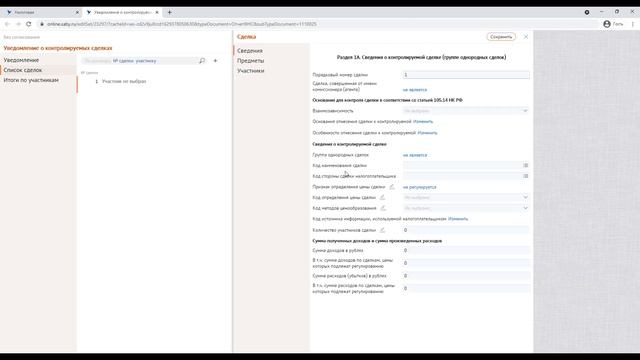
Task: Select Итоги по участникам in the left menu
Action: tap(31, 80)
